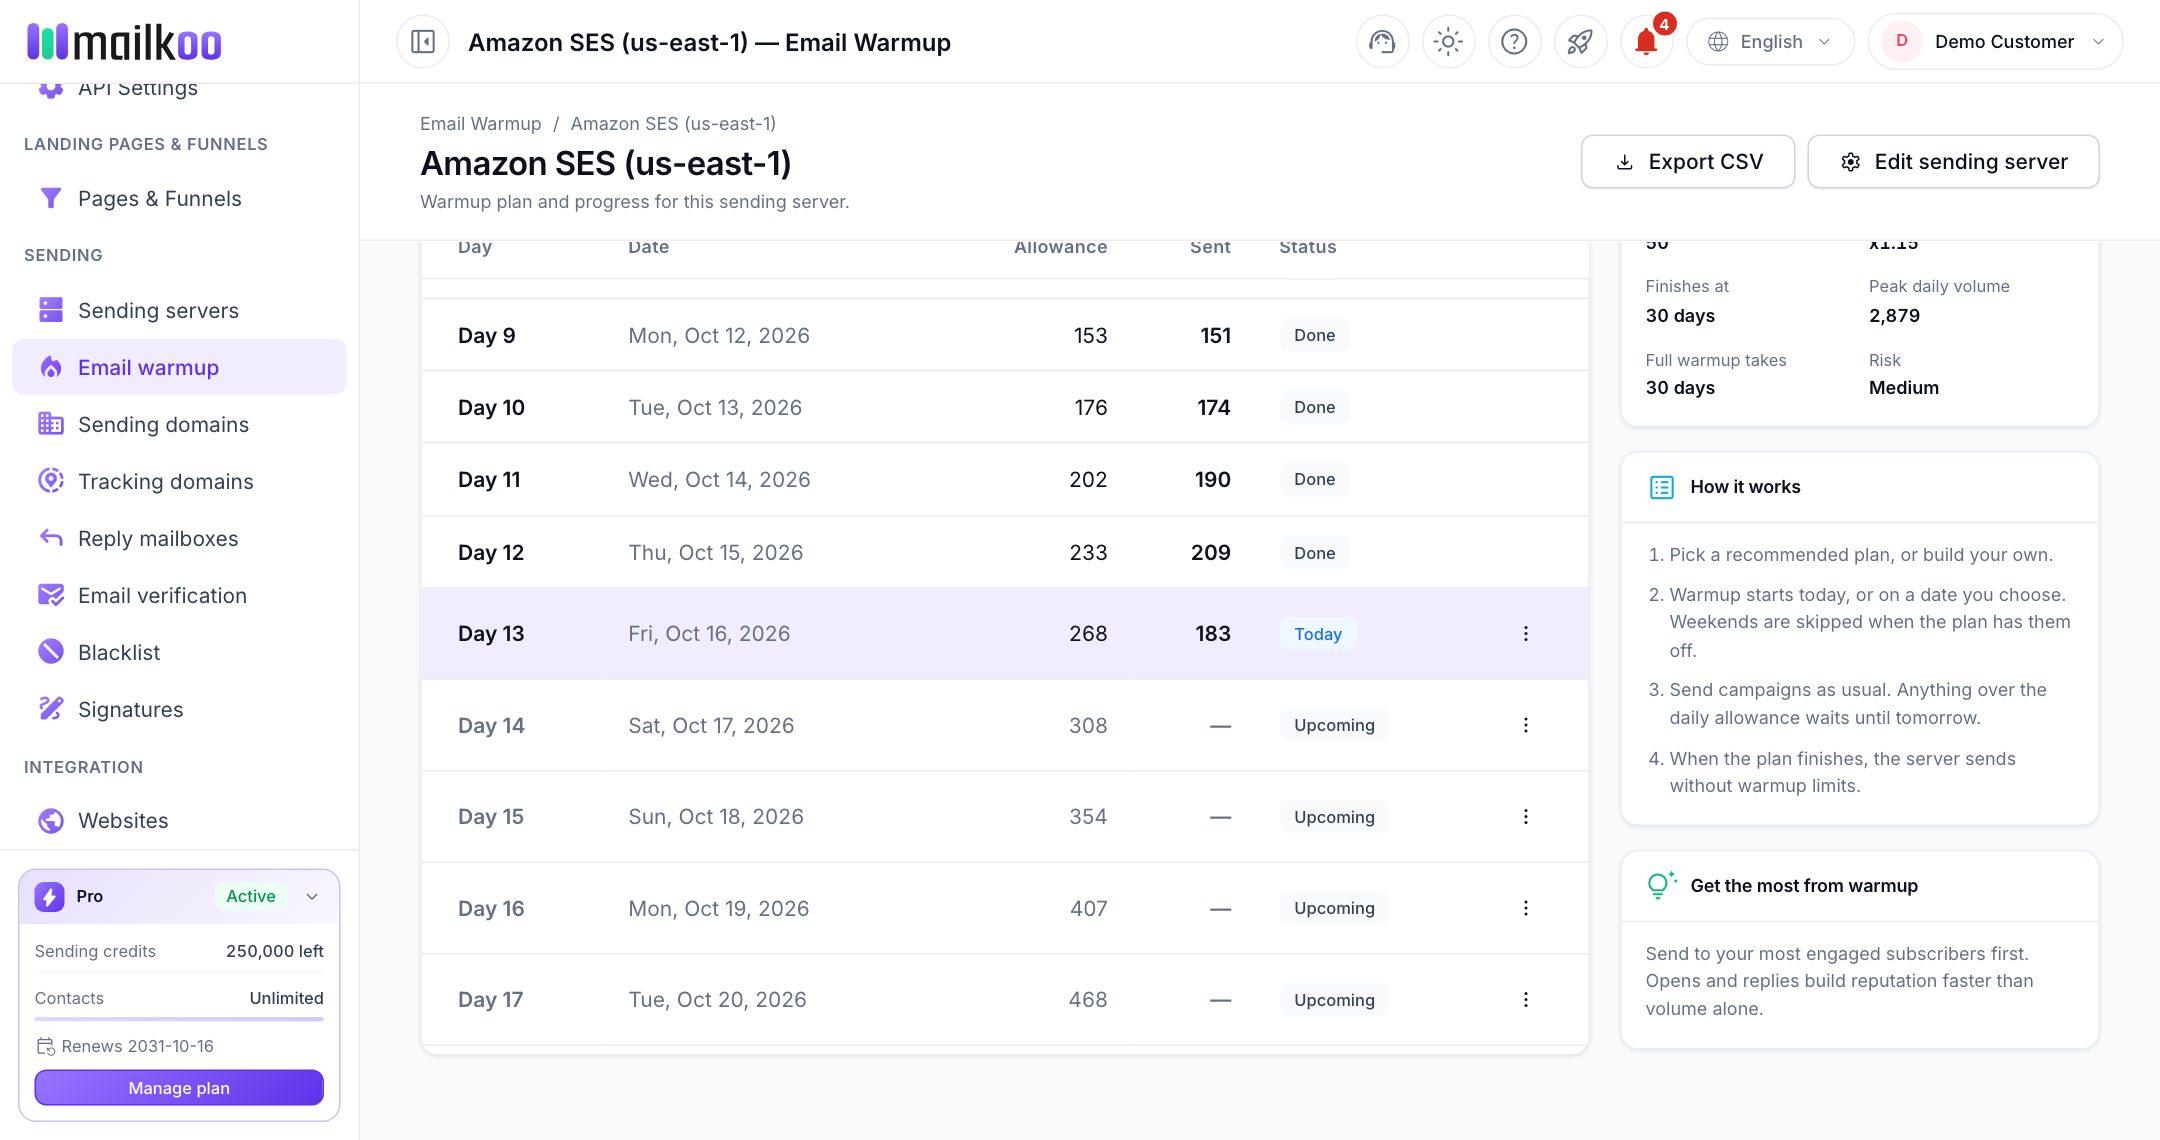Click the date Mon, Oct 12, 2026
This screenshot has height=1140, width=2160.
pos(719,335)
